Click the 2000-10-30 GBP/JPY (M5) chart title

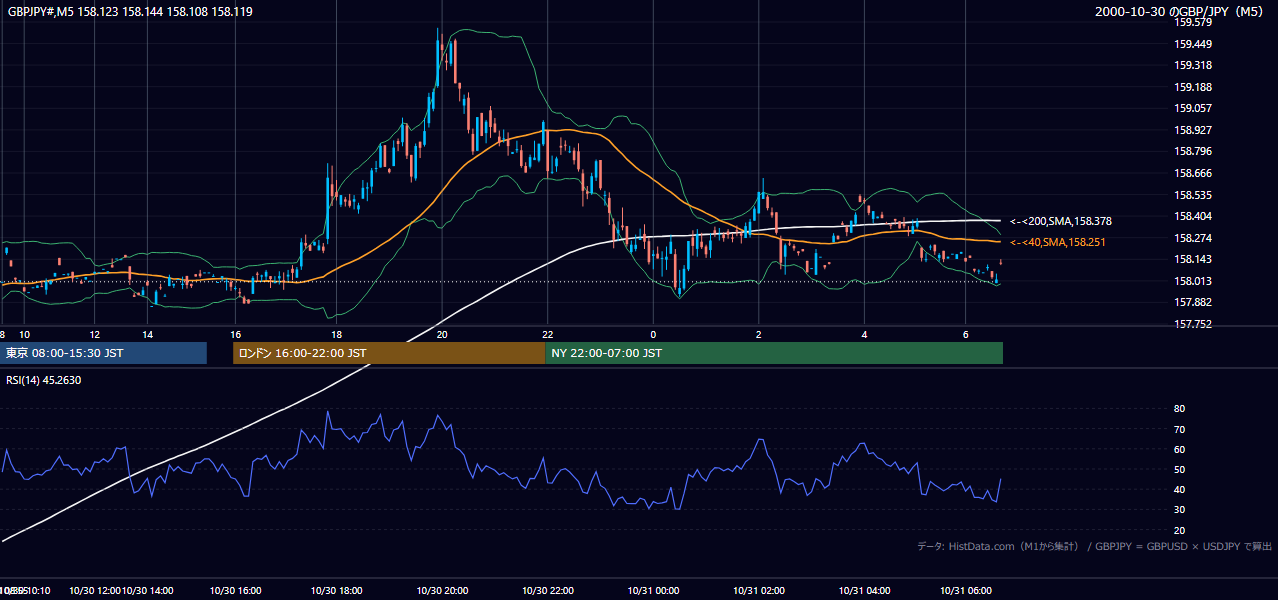pos(1180,11)
